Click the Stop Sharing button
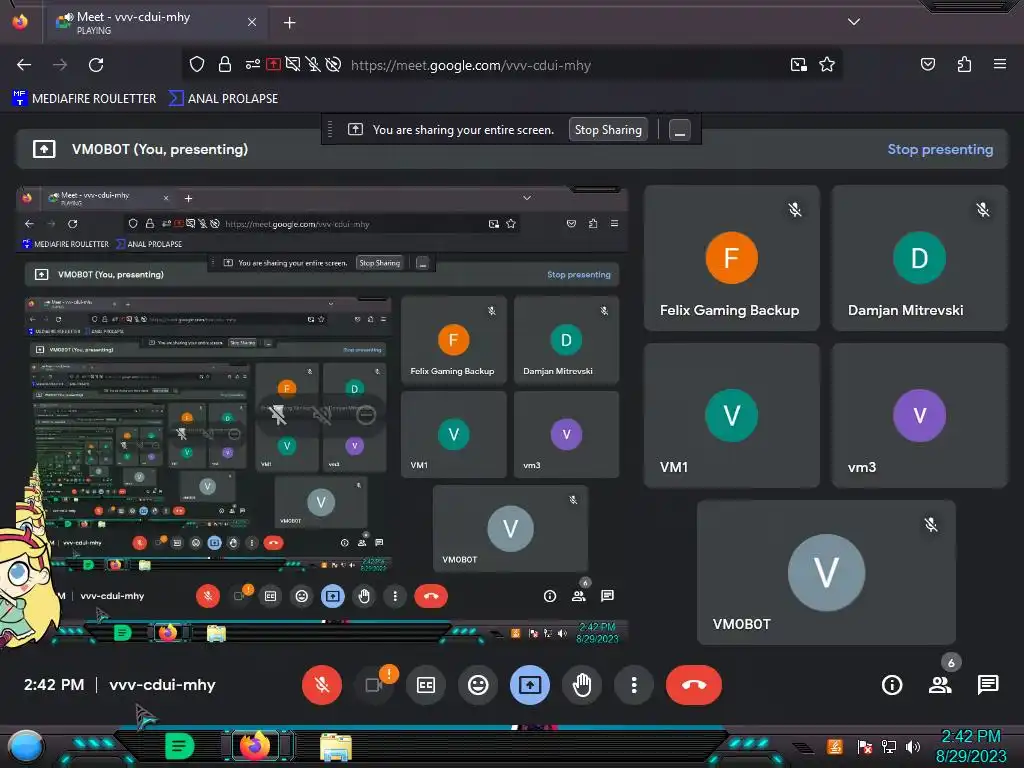The width and height of the screenshot is (1024, 768). click(608, 130)
